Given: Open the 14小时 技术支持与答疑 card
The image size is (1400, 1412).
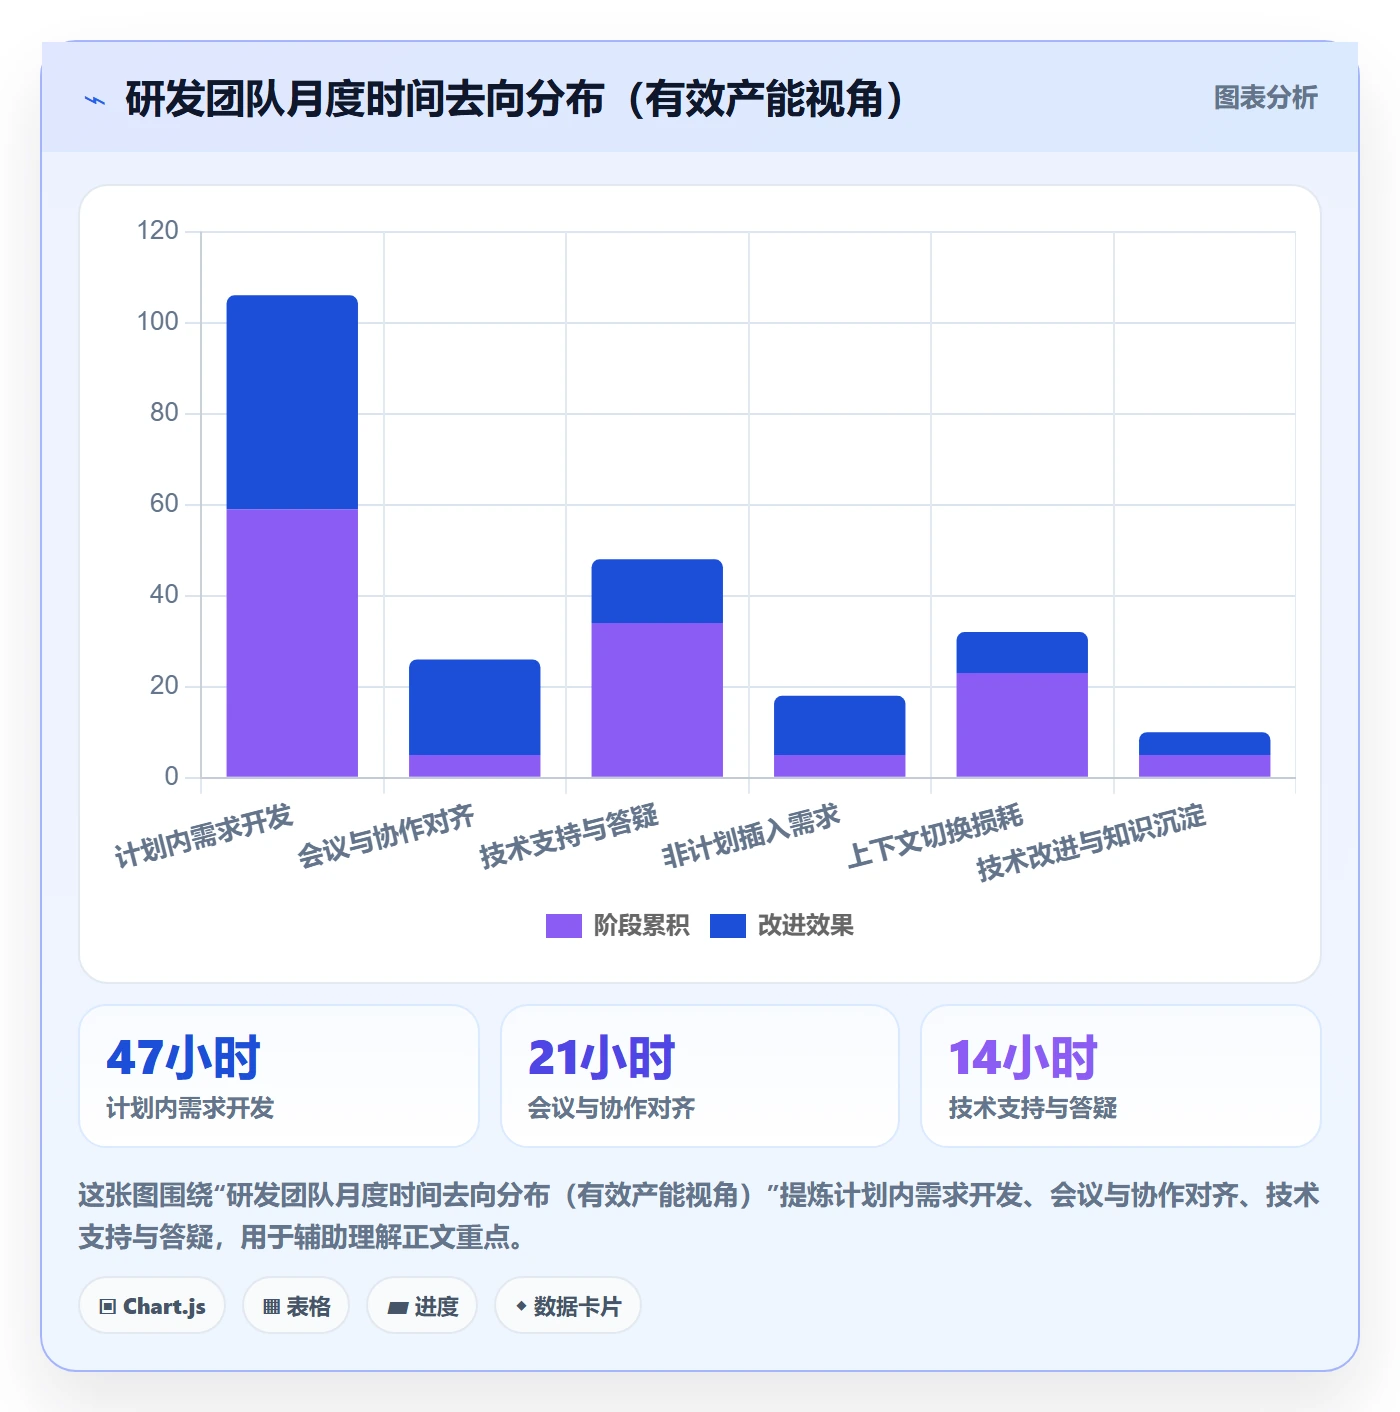Looking at the screenshot, I should (1121, 1076).
